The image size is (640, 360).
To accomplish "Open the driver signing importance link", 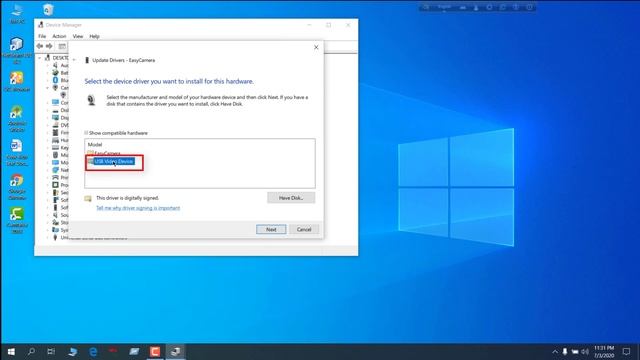I will pyautogui.click(x=138, y=208).
